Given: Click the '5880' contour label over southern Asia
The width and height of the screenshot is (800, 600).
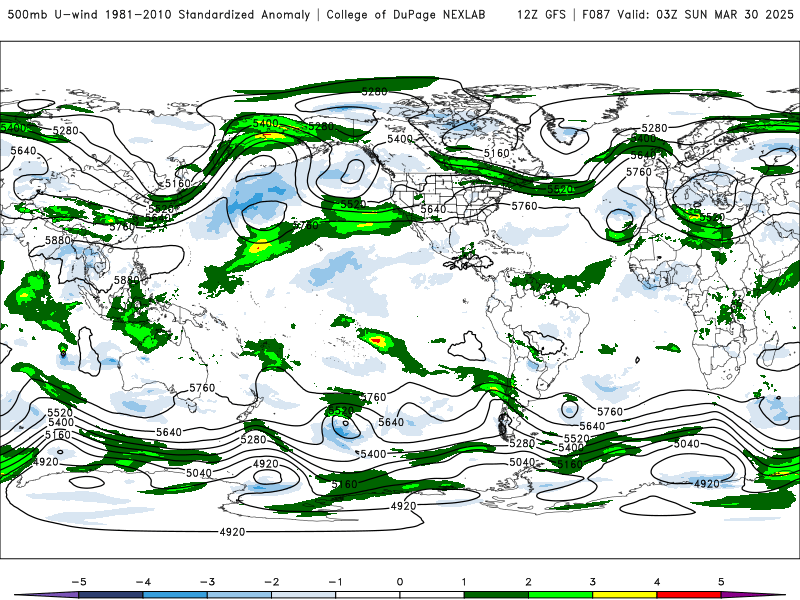Looking at the screenshot, I should [x=58, y=240].
